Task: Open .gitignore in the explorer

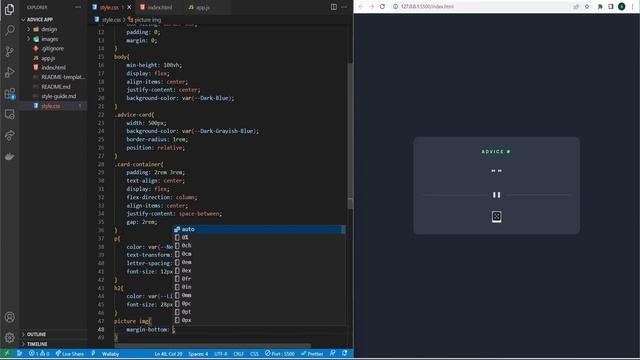Action: [52, 49]
